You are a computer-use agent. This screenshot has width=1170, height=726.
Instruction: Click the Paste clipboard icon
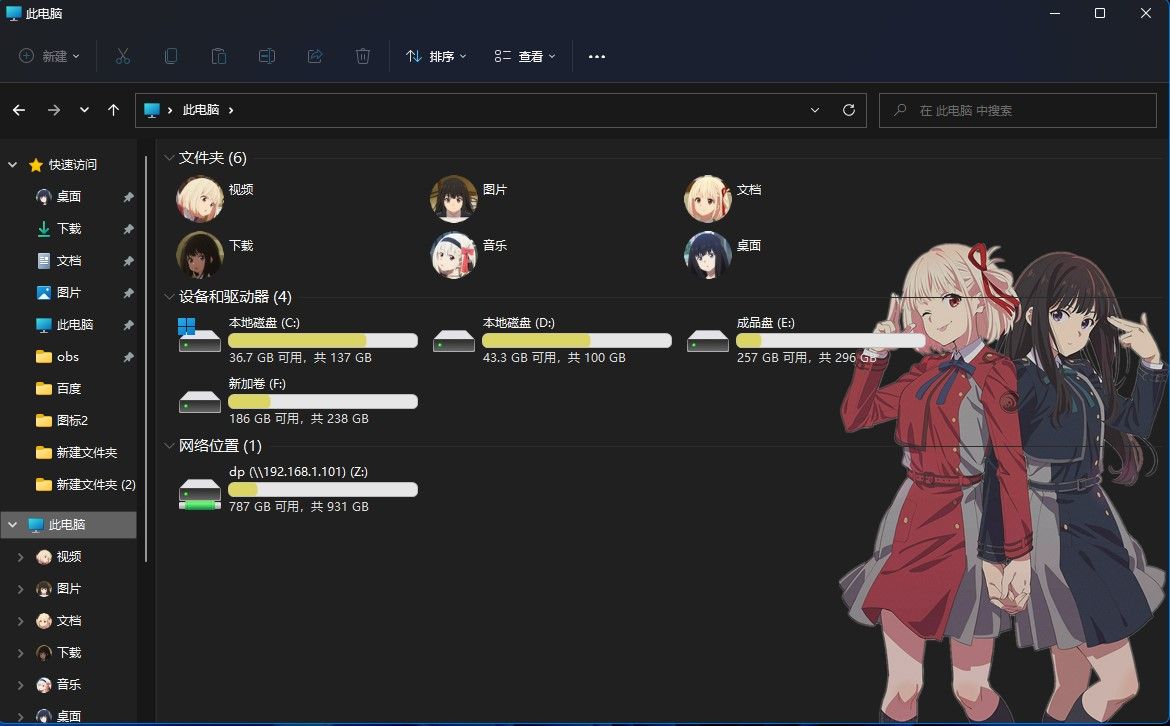coord(219,56)
